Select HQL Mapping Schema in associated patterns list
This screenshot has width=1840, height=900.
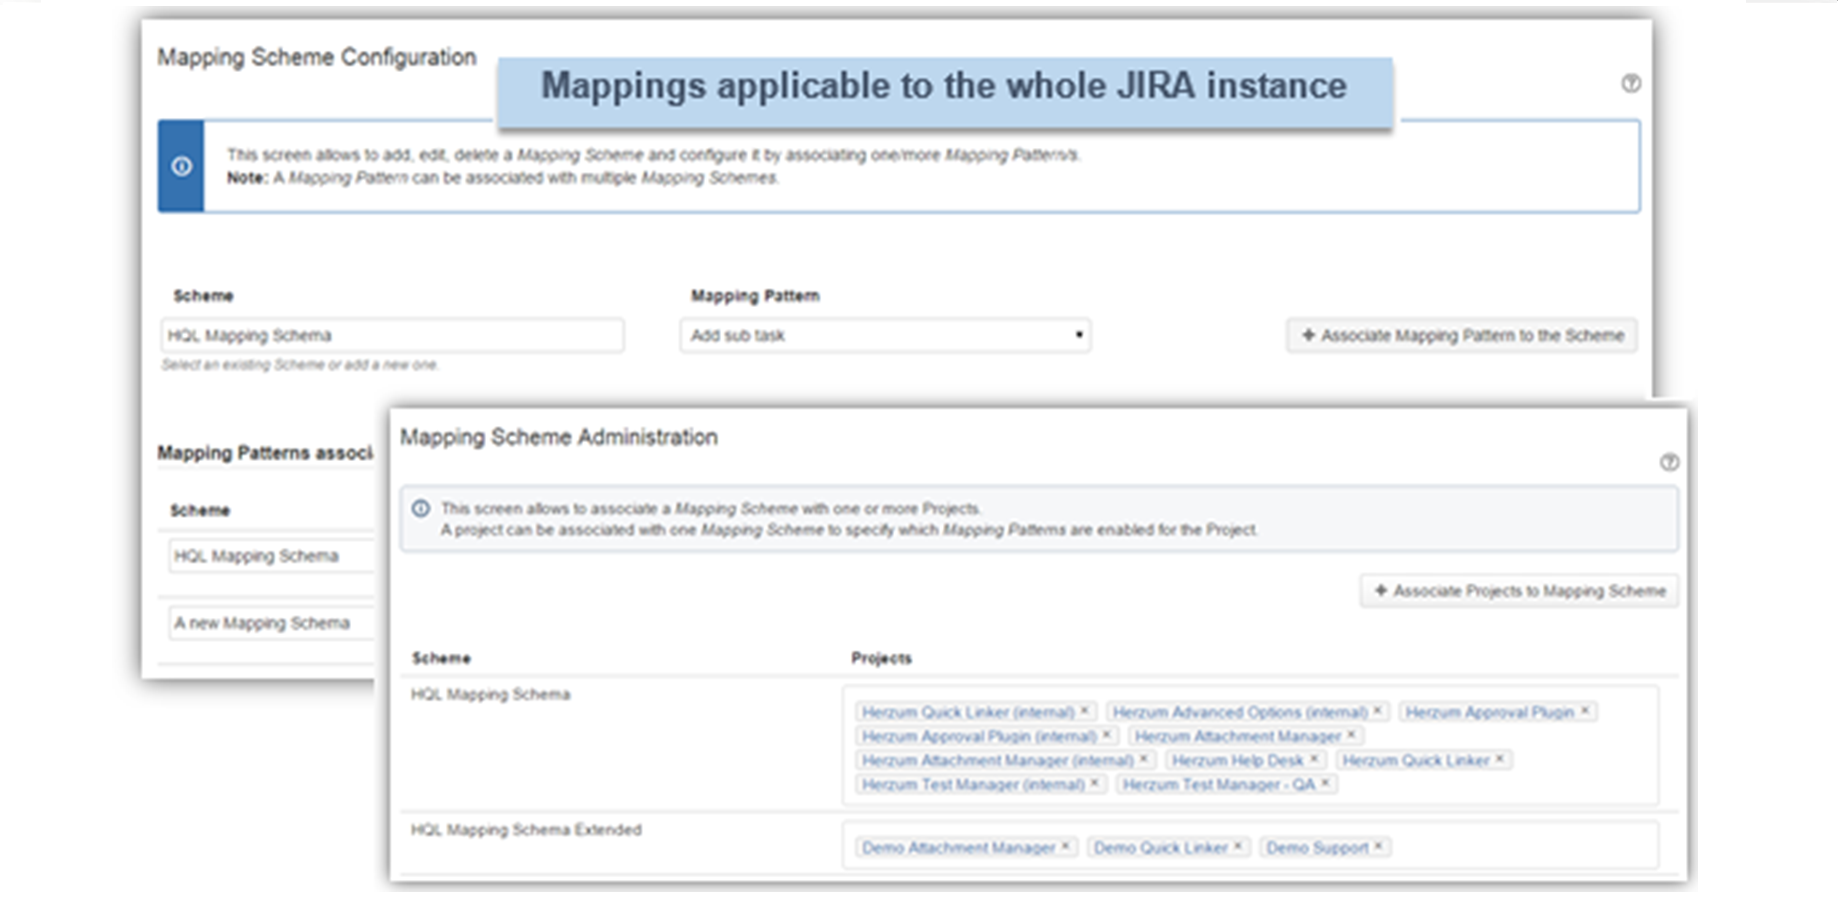270,556
